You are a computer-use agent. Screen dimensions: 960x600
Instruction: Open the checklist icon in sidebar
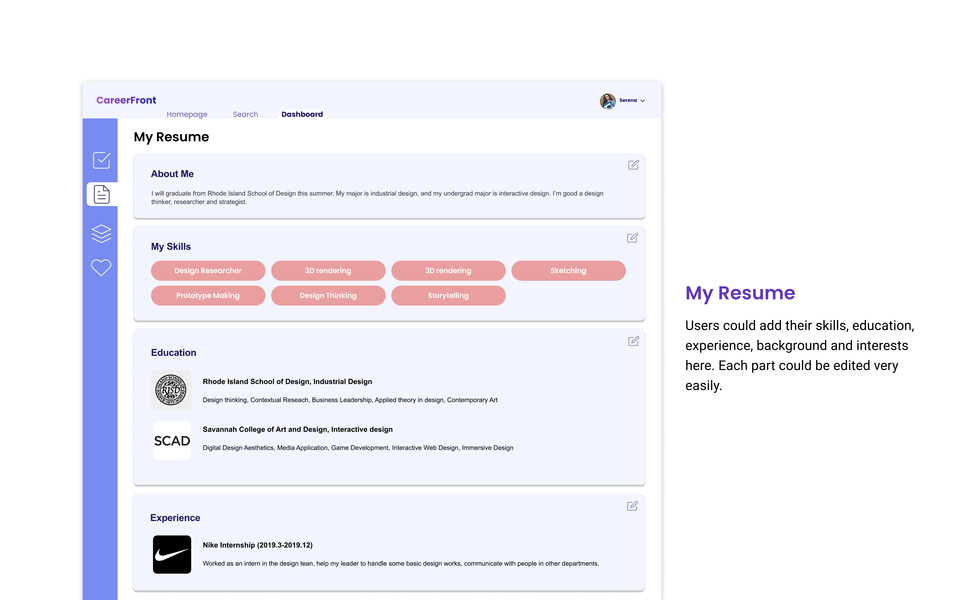coord(101,160)
